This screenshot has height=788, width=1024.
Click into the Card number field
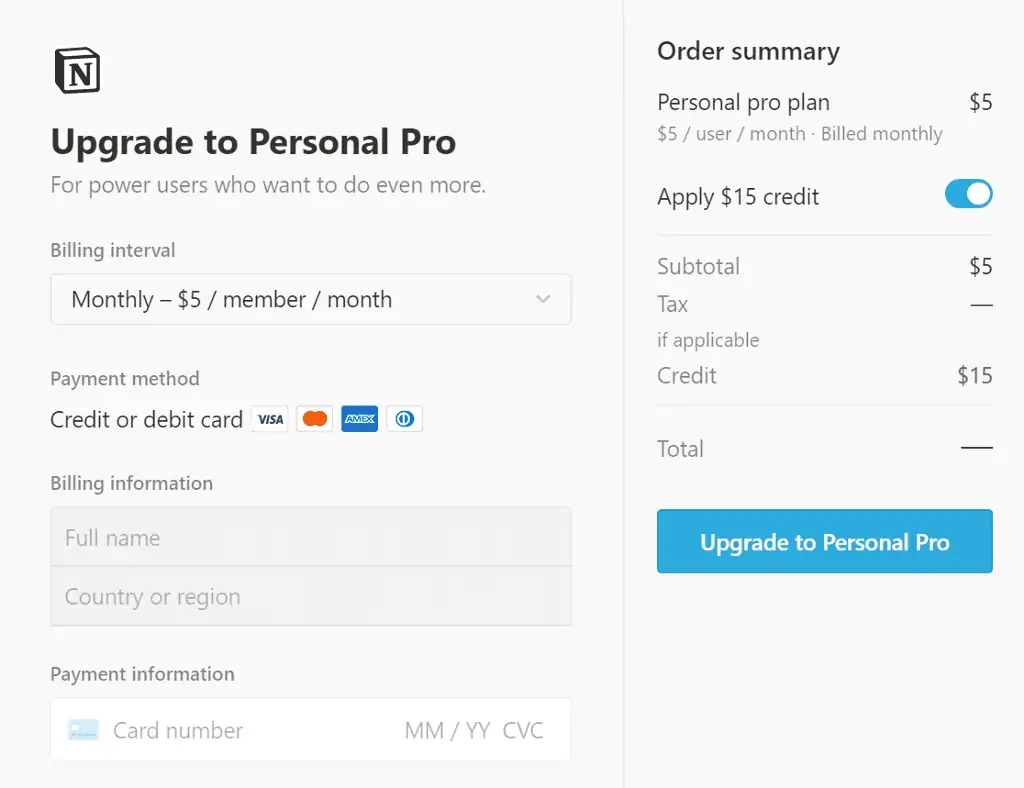[240, 730]
